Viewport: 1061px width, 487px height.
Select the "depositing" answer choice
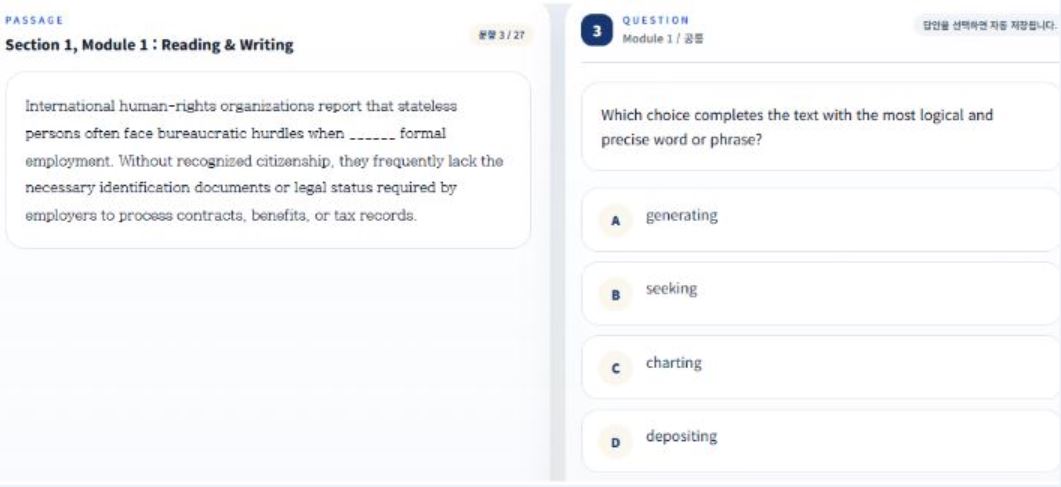tap(681, 437)
